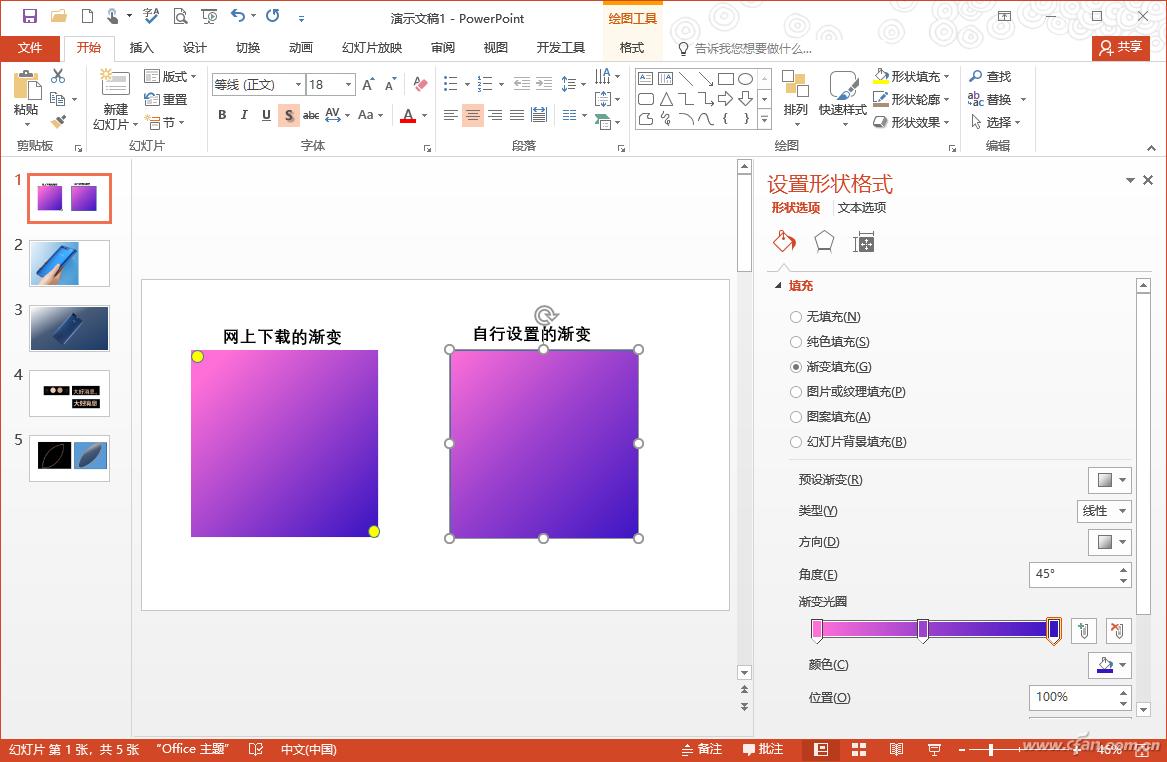Select slide 3 thumbnail in the panel
This screenshot has height=762, width=1167.
click(x=69, y=327)
